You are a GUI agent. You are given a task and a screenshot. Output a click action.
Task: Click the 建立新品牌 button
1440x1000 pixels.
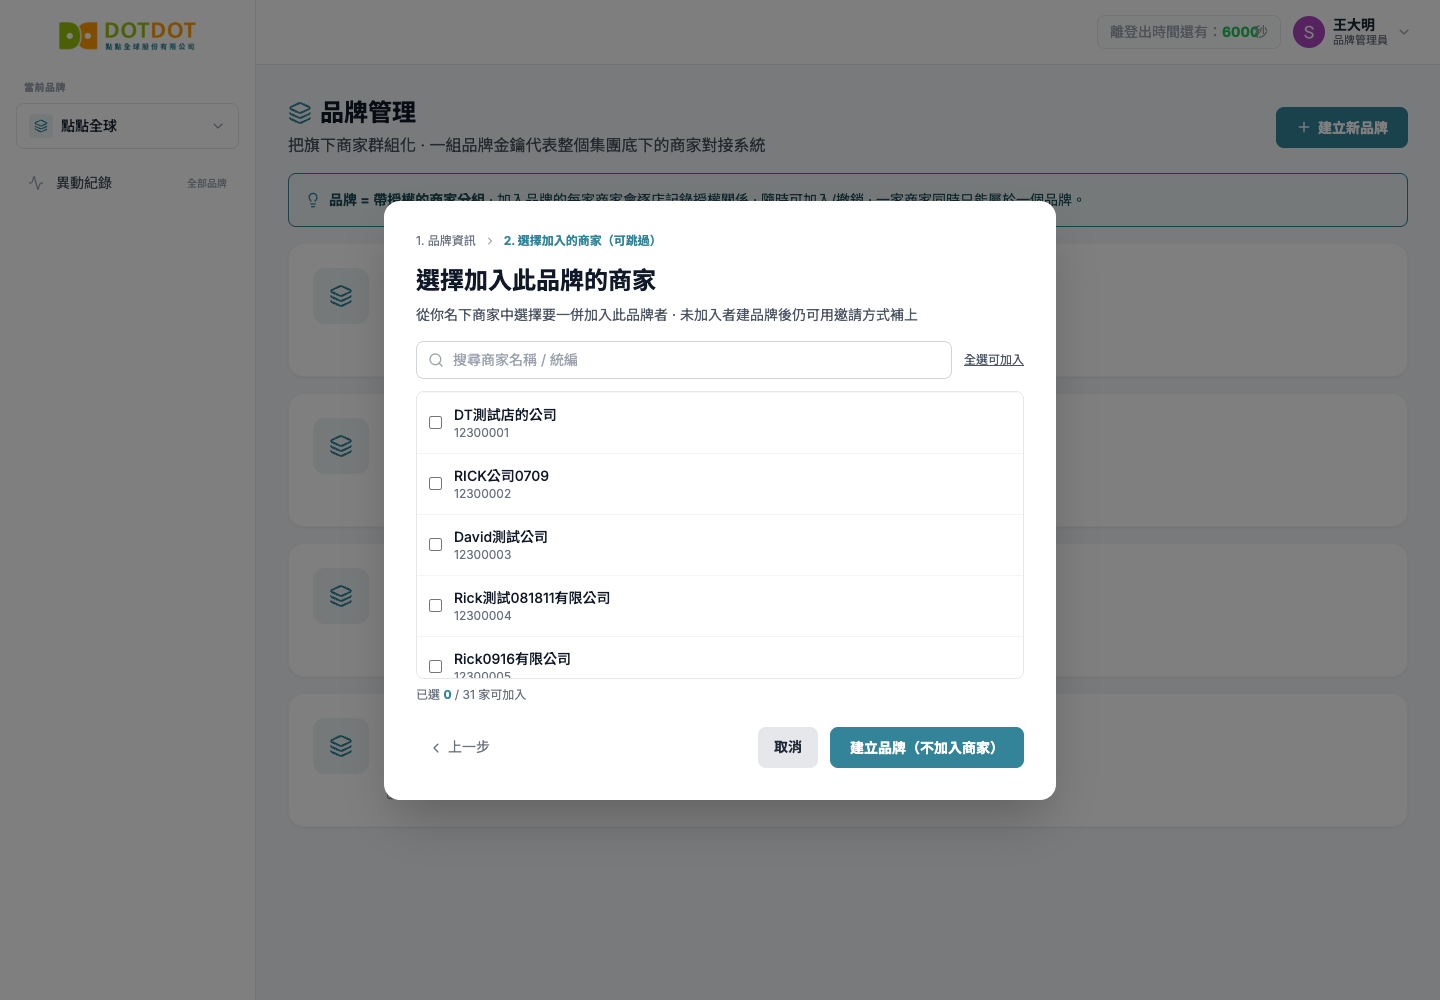(x=1342, y=127)
